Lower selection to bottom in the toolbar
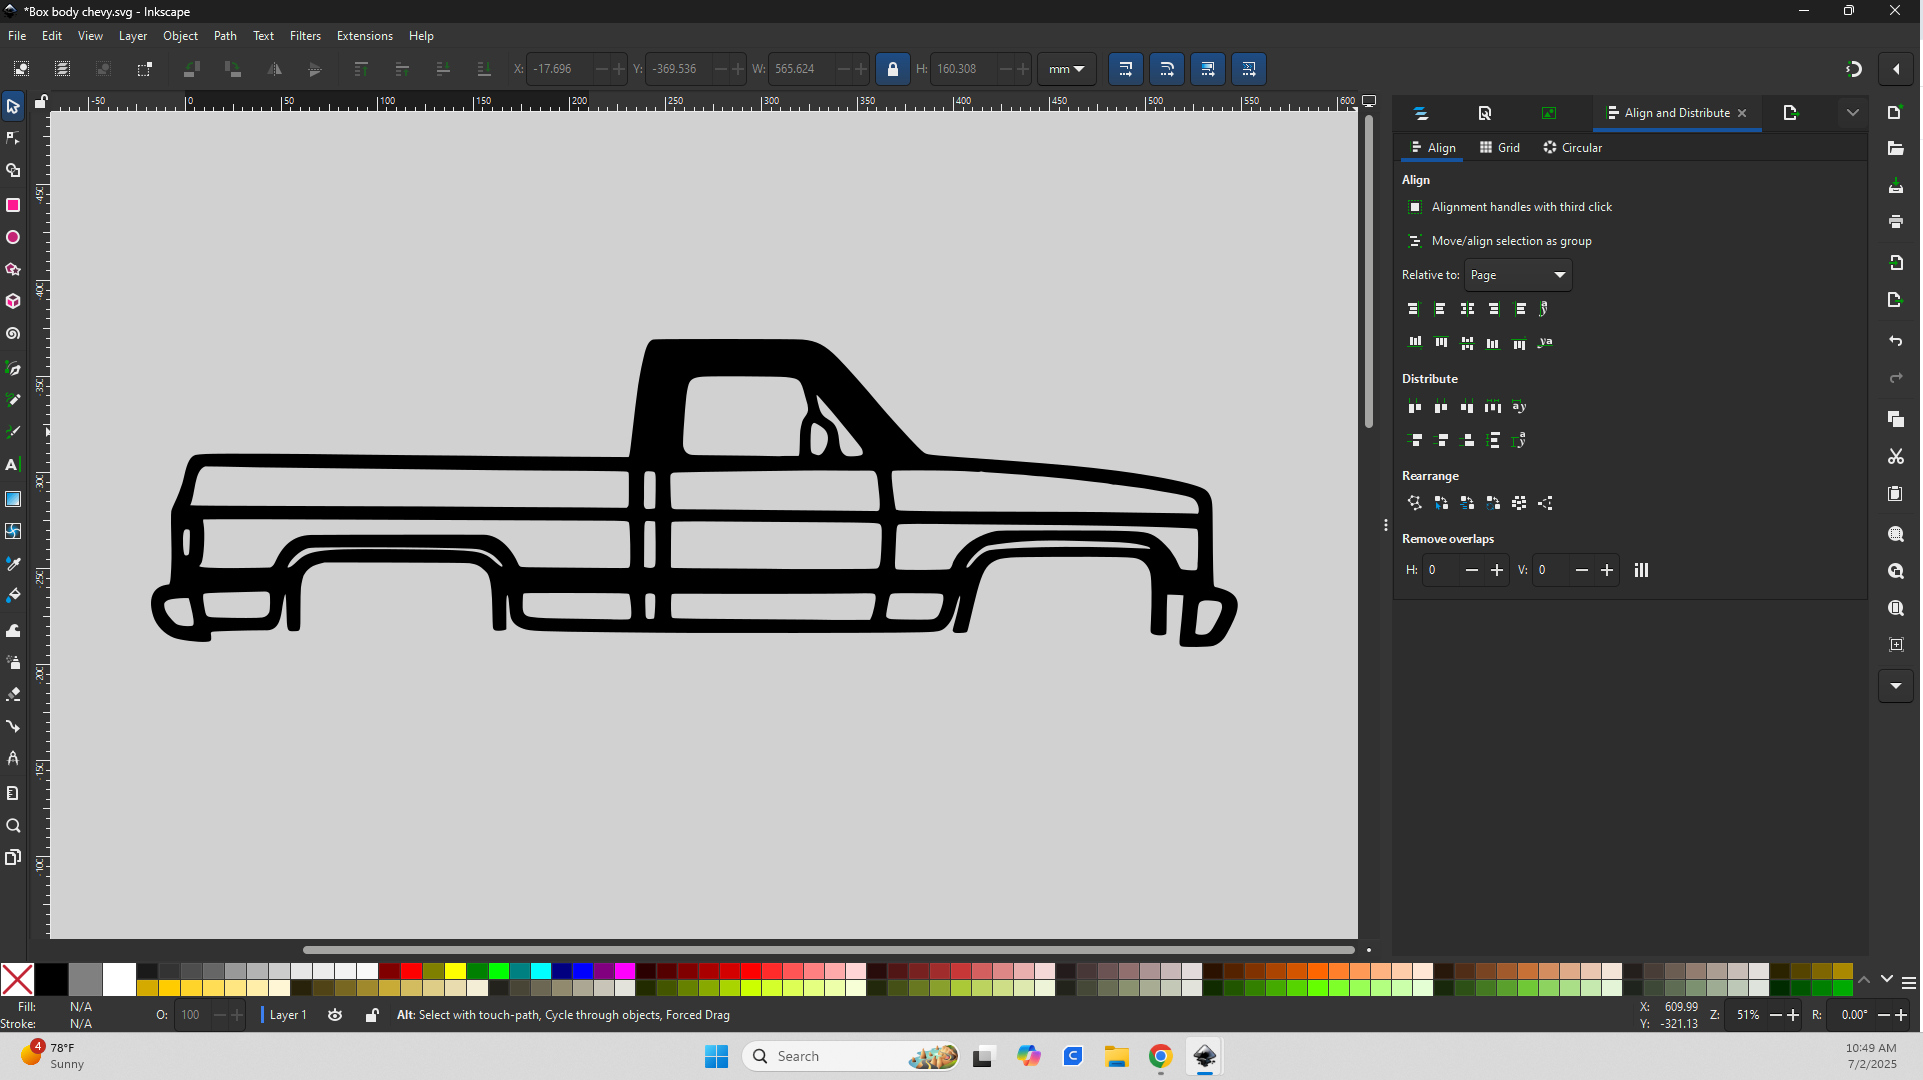The height and width of the screenshot is (1080, 1923). tap(484, 69)
